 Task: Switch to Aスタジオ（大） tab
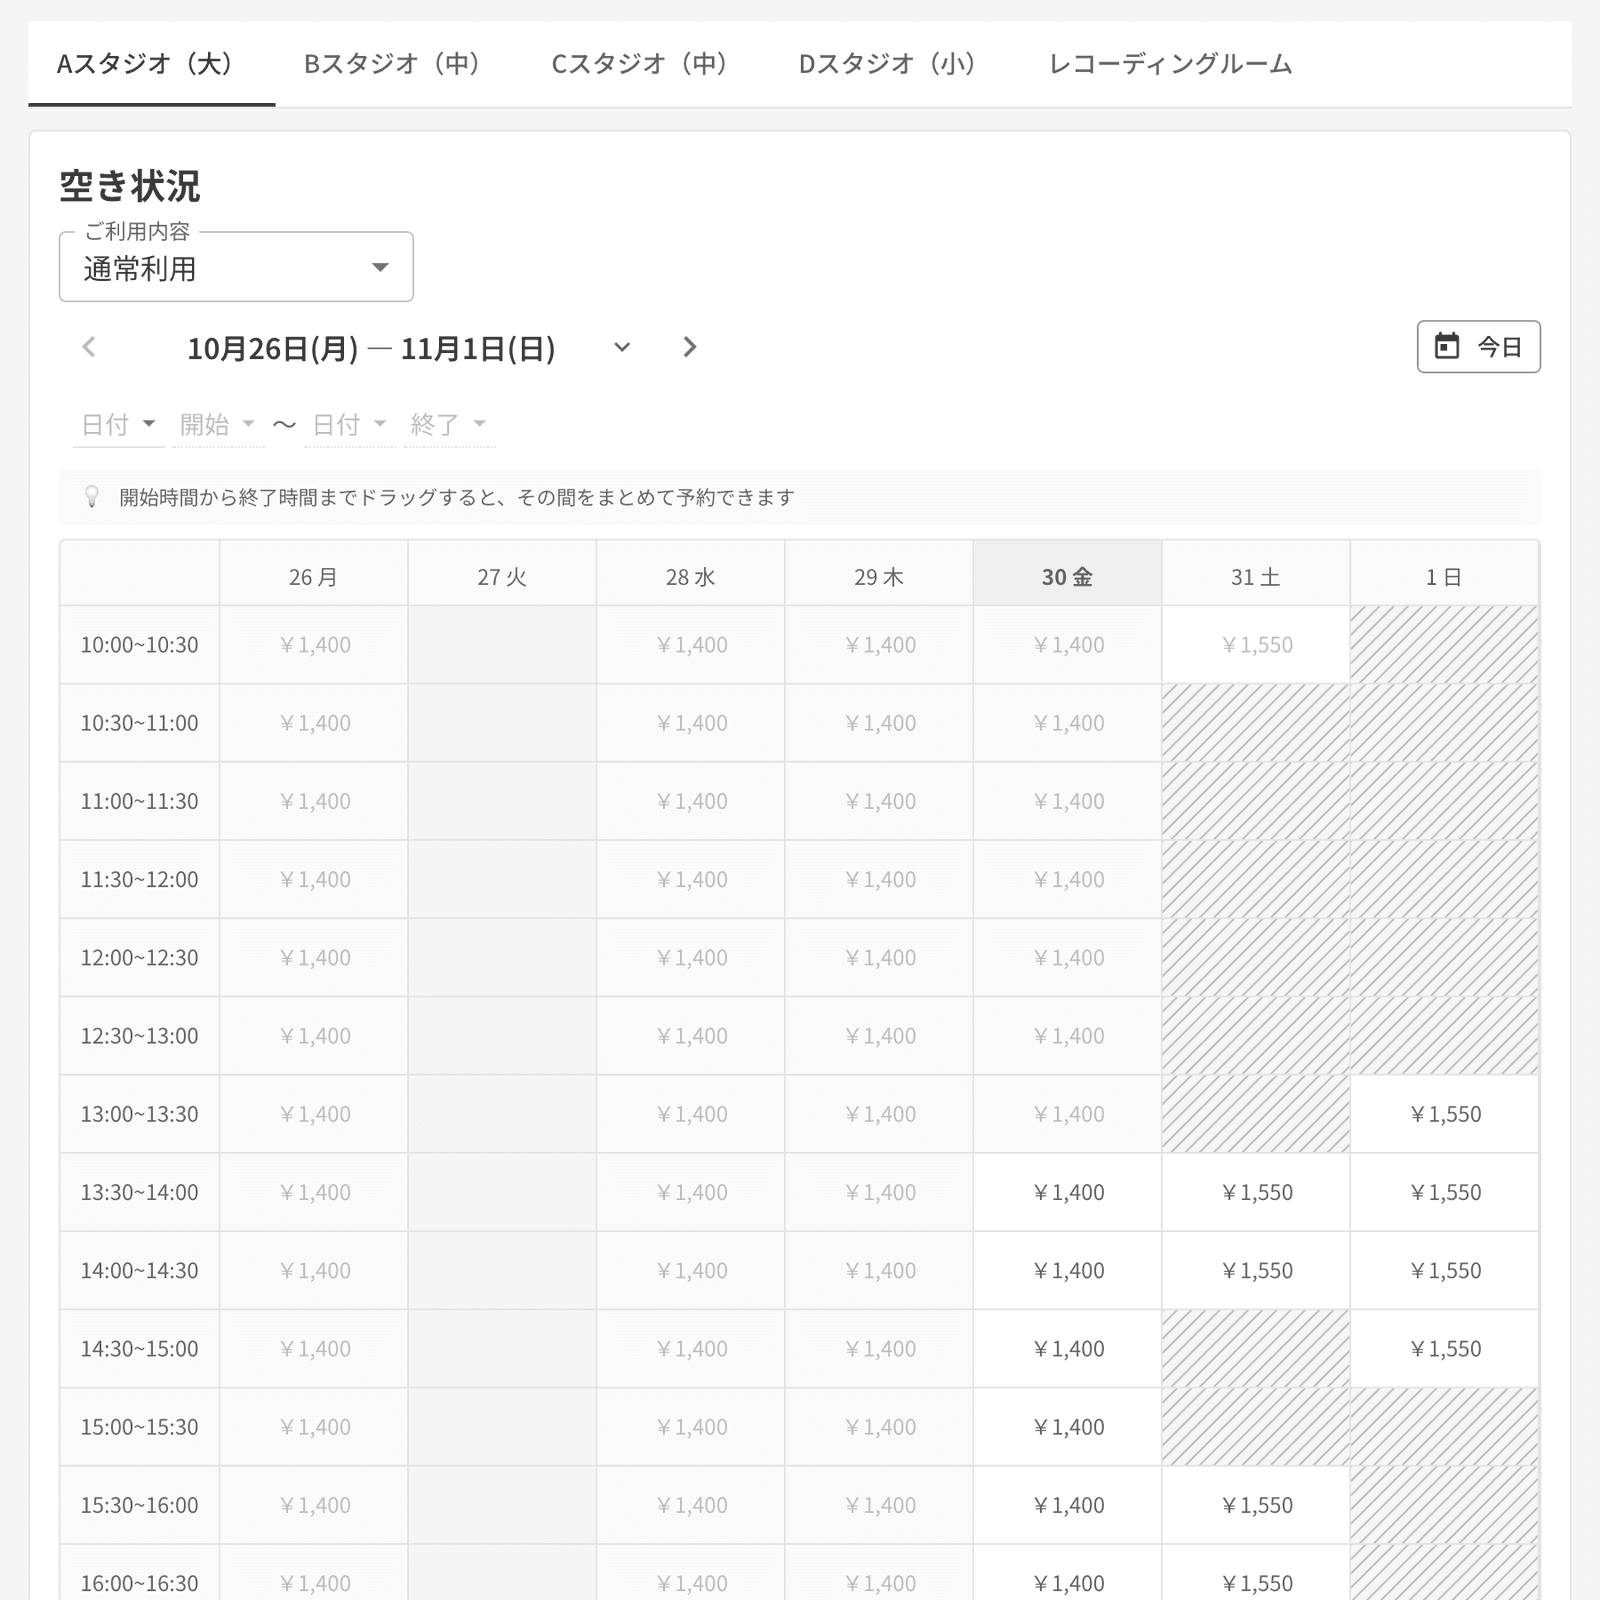152,64
